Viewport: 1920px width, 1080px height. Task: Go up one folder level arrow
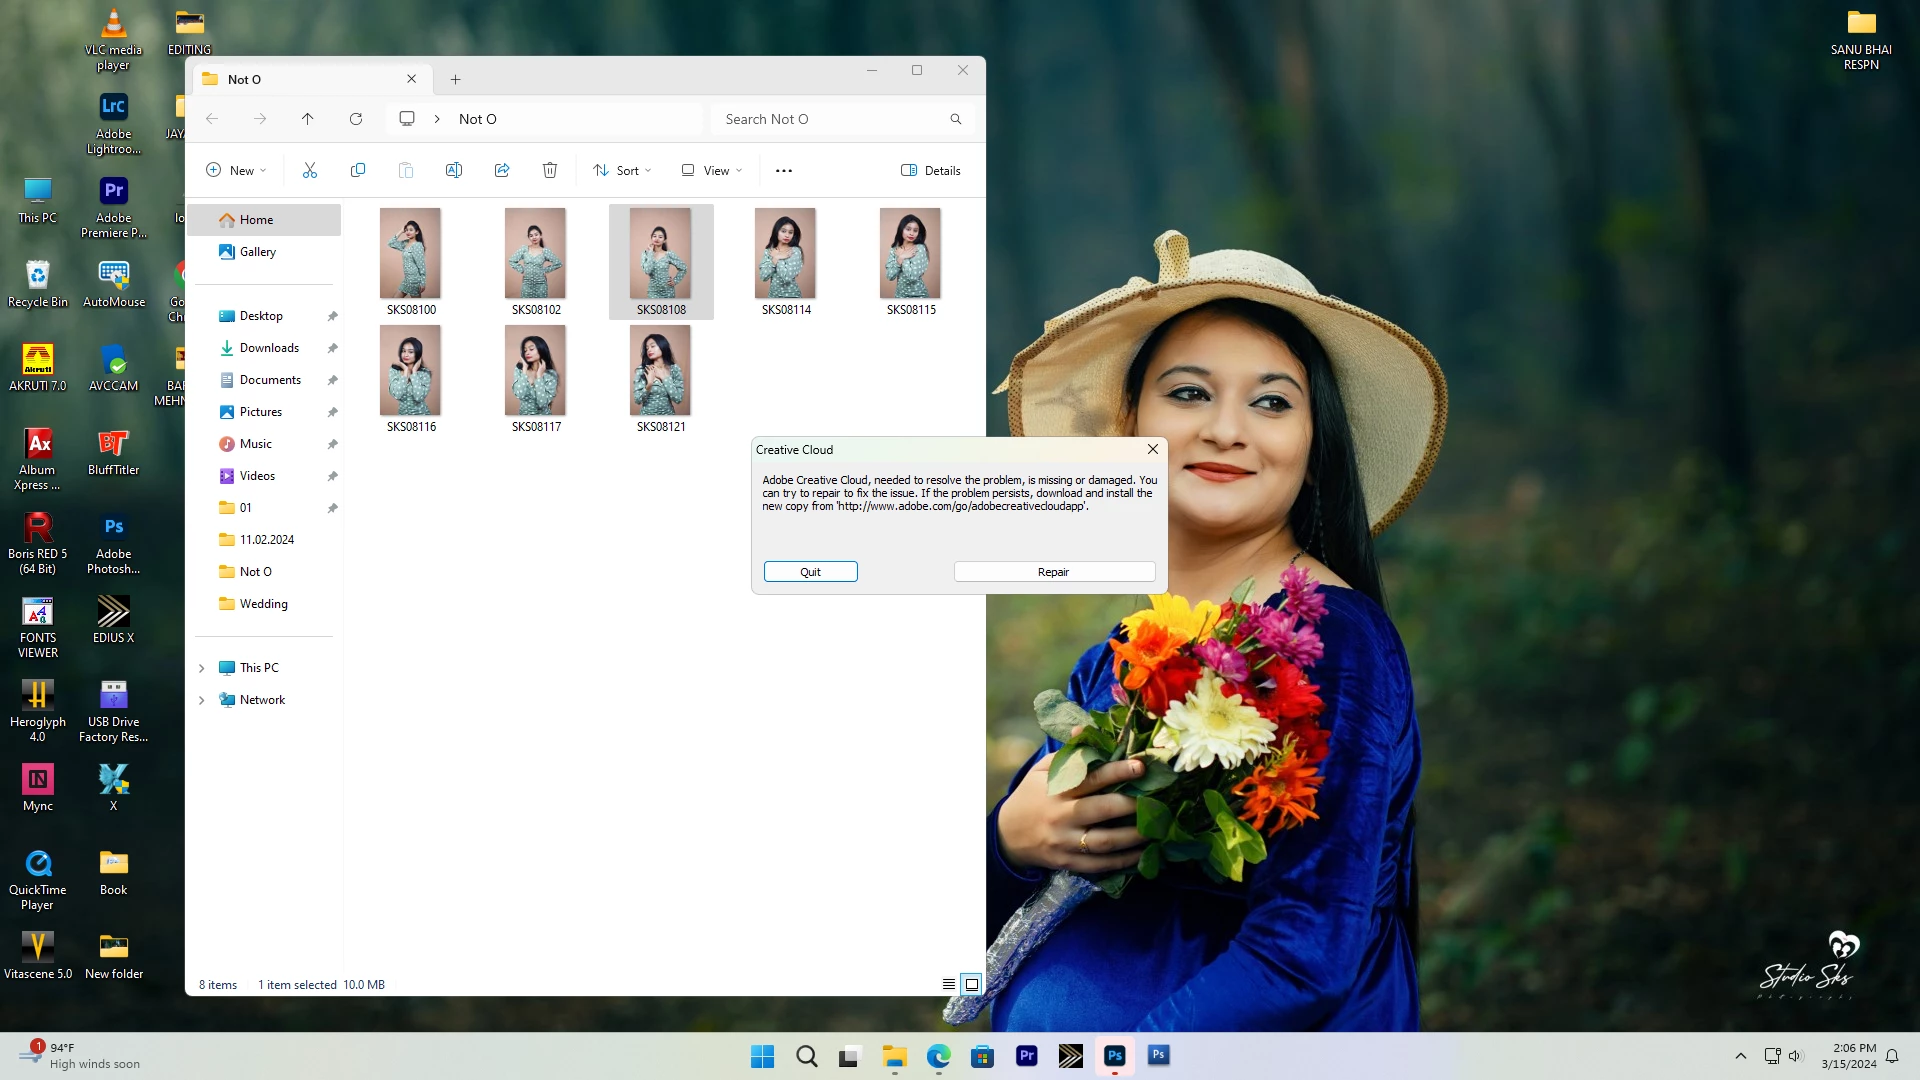307,119
